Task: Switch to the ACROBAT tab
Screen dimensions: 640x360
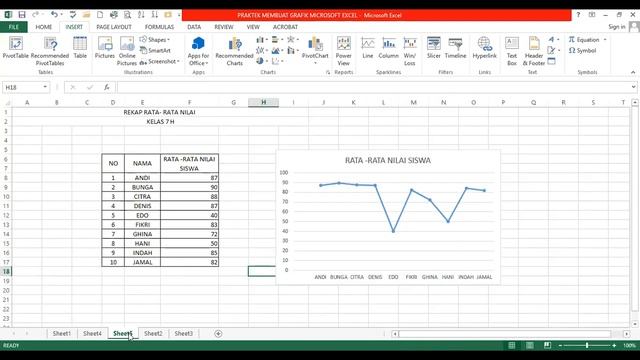Action: tap(285, 27)
